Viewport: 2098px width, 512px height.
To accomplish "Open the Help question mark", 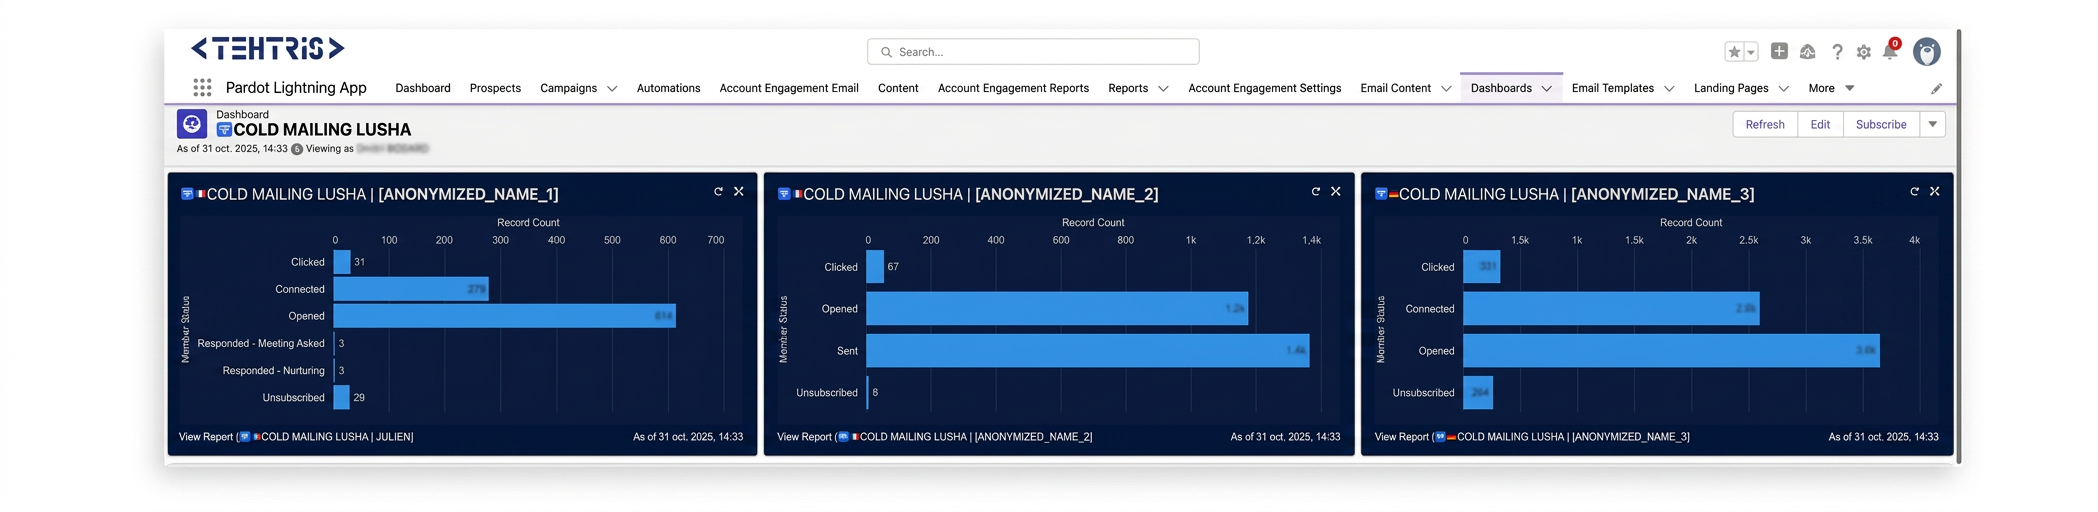I will tap(1837, 52).
